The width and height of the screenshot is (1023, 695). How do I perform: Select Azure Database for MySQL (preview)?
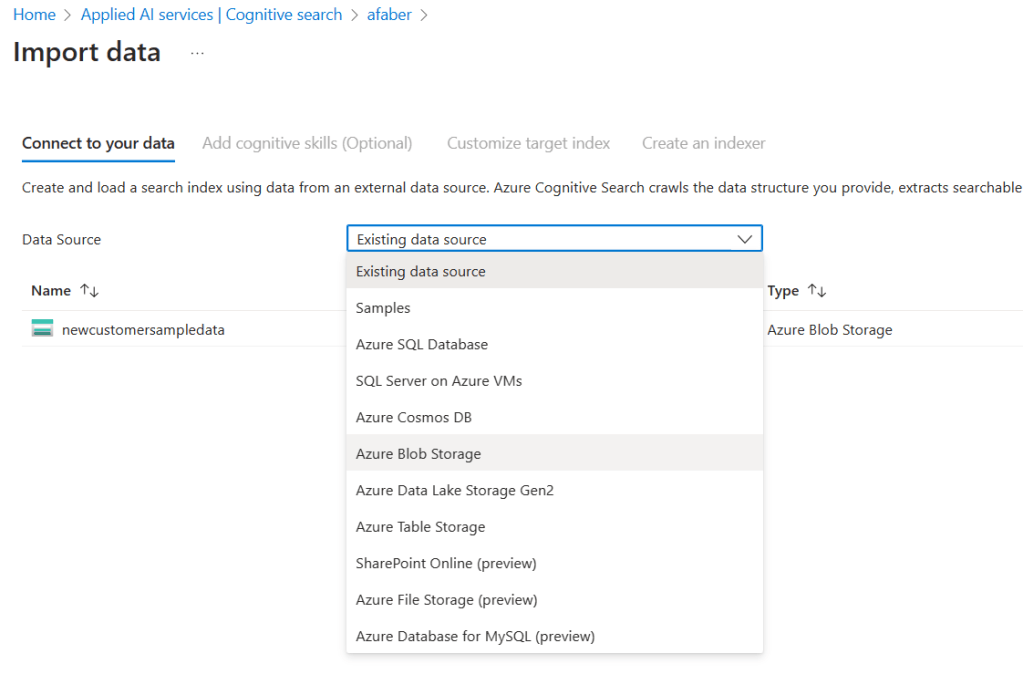[475, 636]
